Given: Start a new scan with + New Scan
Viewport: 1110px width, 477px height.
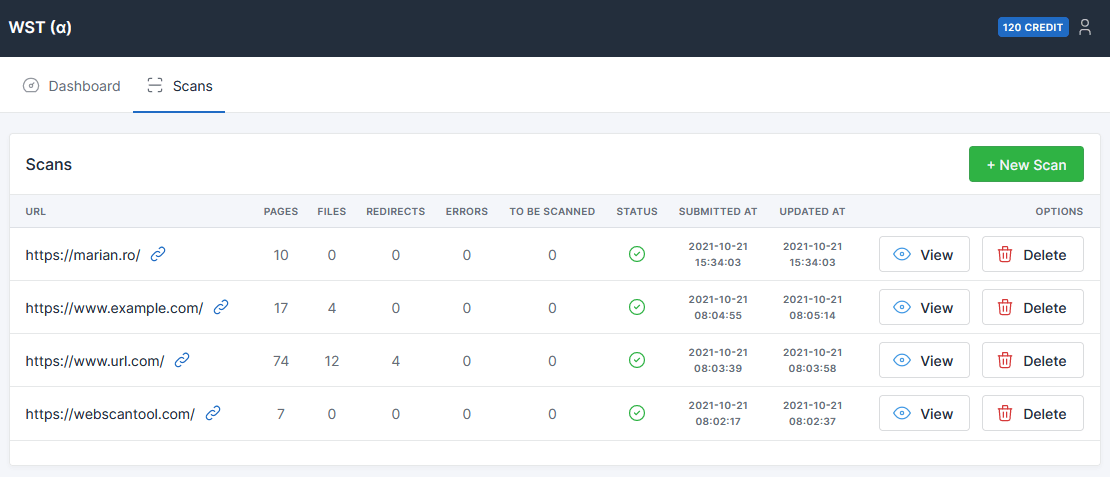Looking at the screenshot, I should pyautogui.click(x=1026, y=164).
